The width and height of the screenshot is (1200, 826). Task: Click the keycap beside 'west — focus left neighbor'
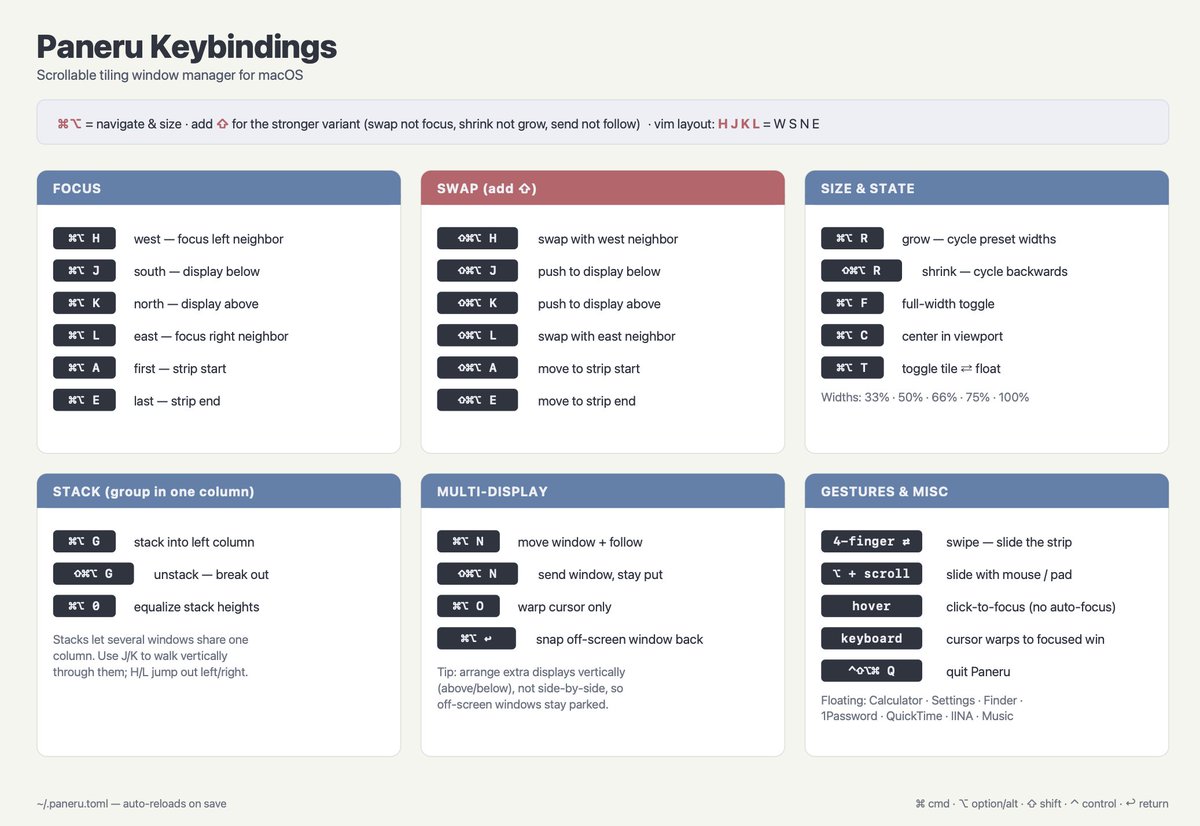(84, 238)
